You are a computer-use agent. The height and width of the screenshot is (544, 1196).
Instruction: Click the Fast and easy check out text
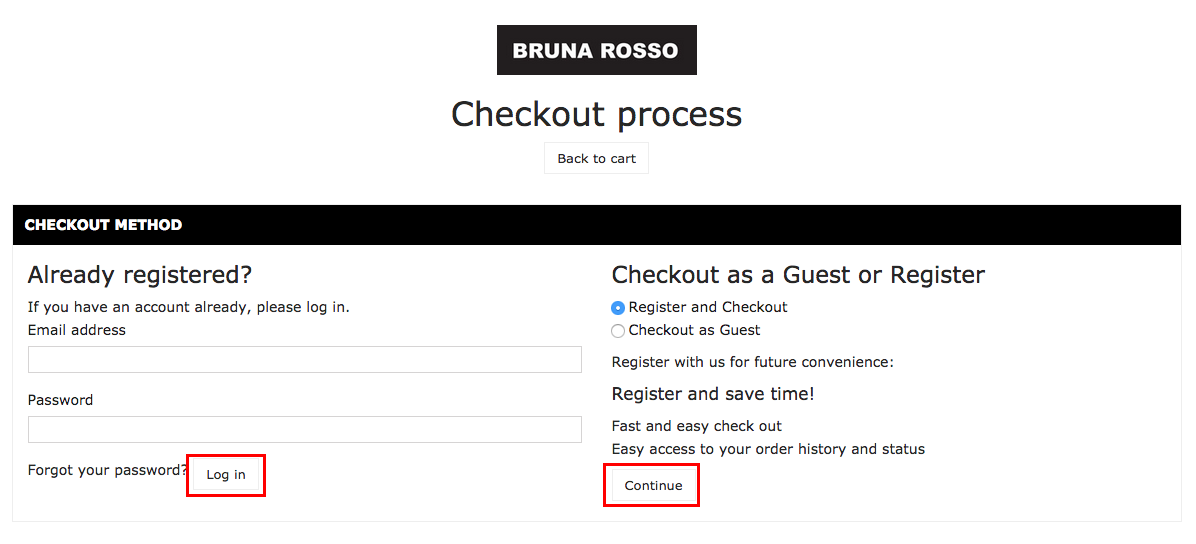(697, 426)
